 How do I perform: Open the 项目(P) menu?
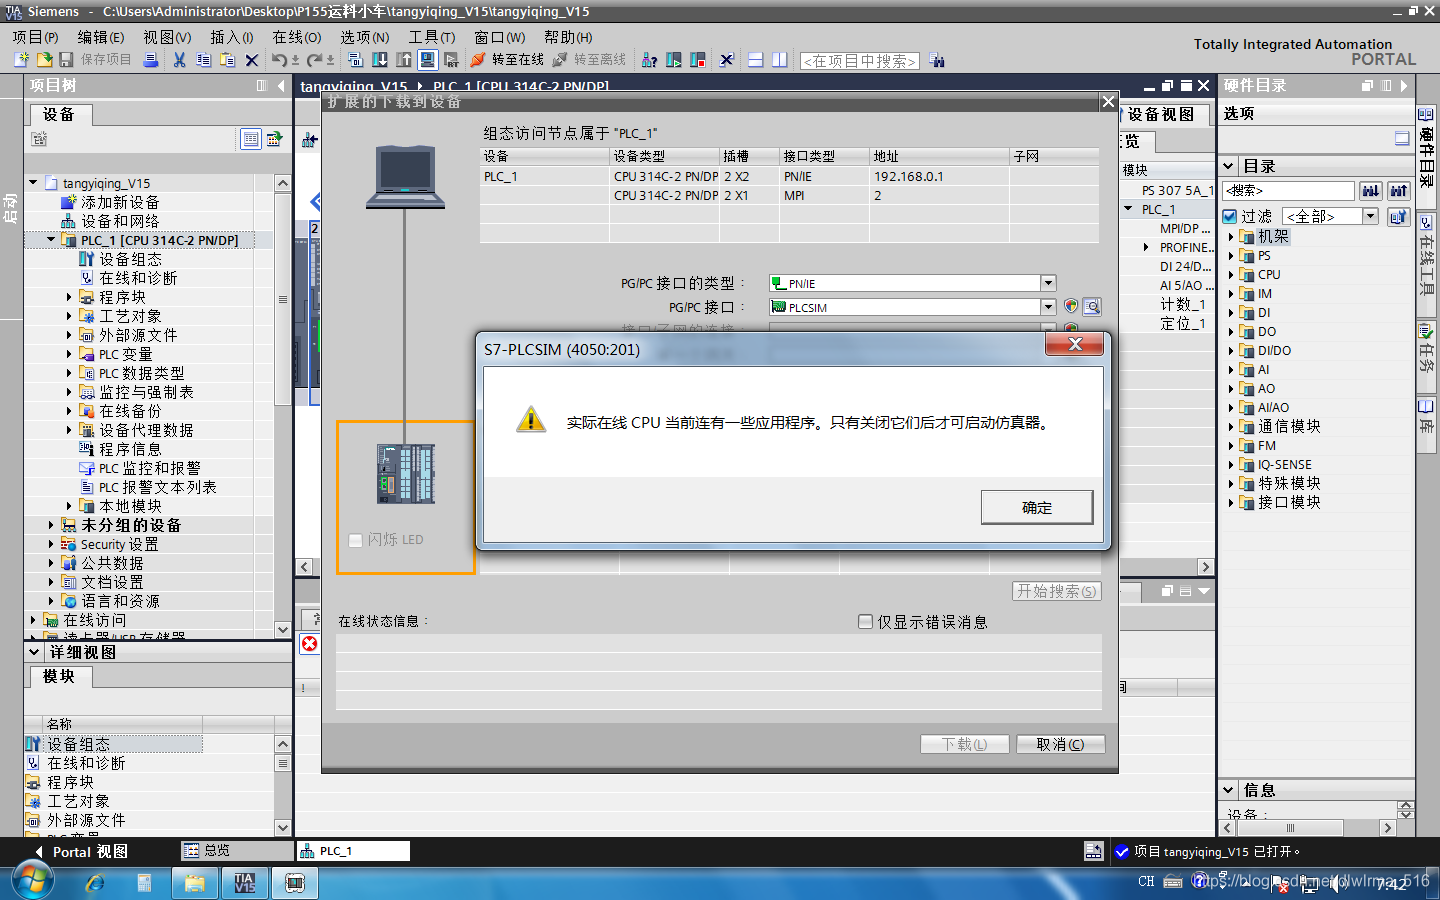coord(36,37)
